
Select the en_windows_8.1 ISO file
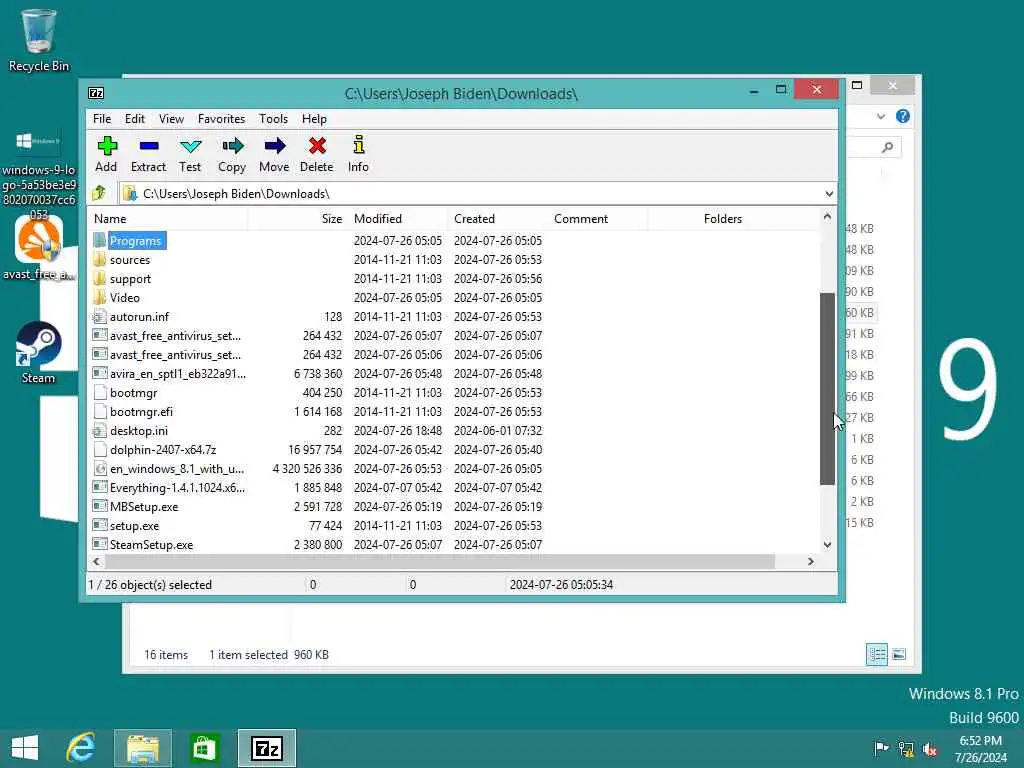click(x=177, y=469)
